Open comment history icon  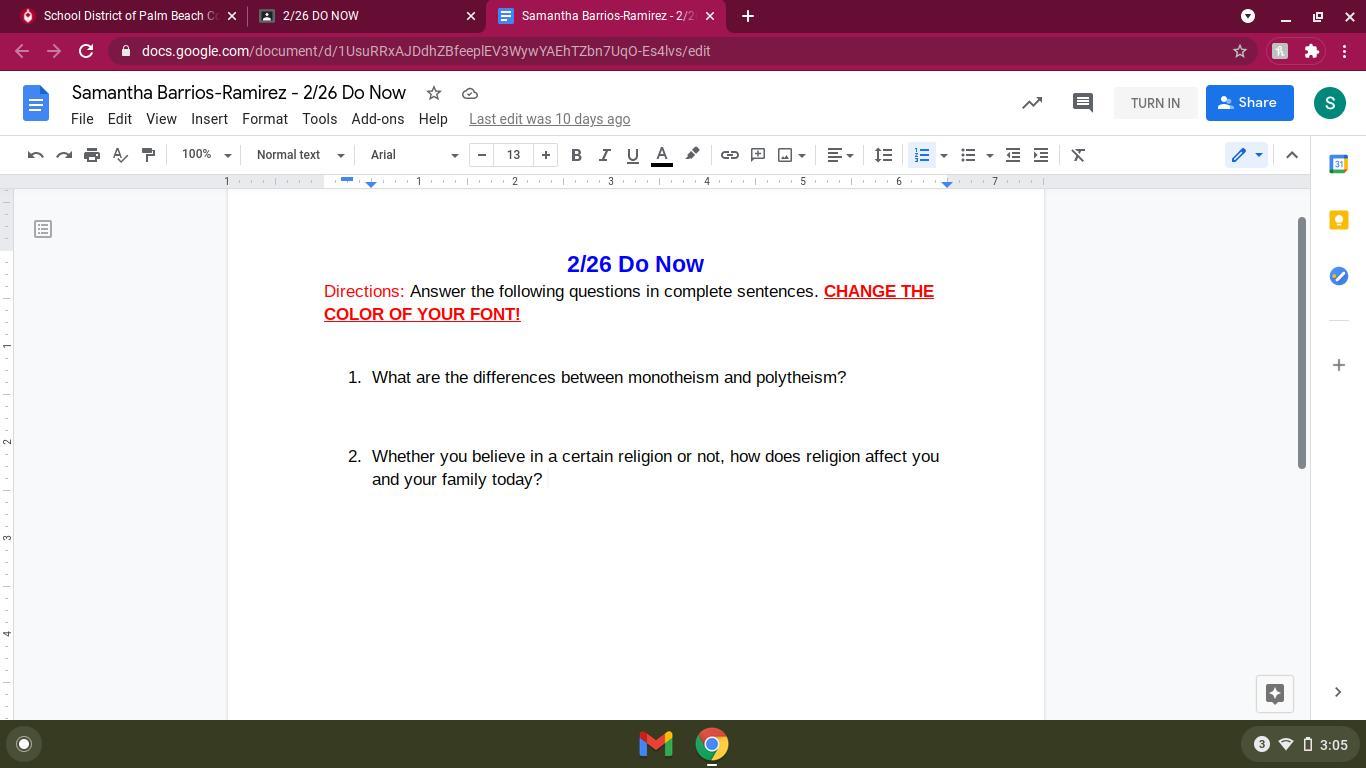(x=1082, y=103)
